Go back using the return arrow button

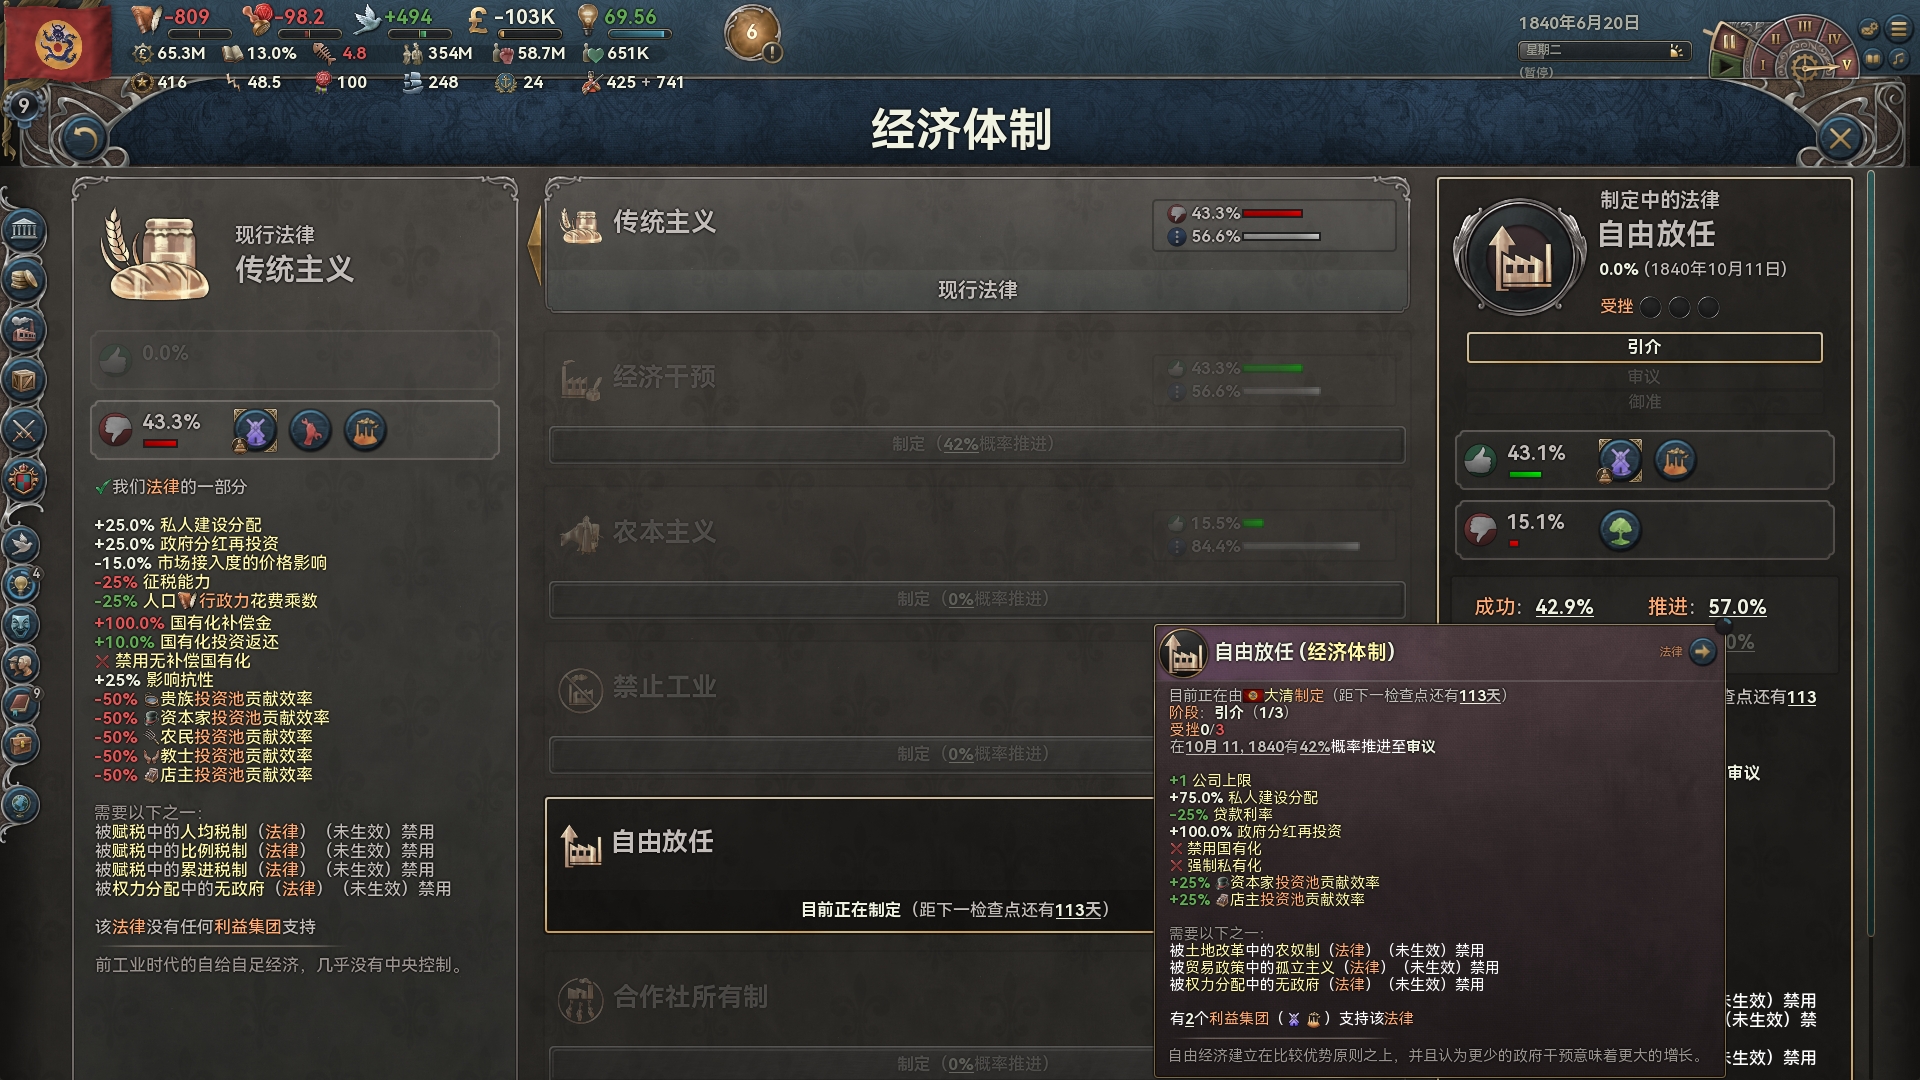(x=83, y=138)
